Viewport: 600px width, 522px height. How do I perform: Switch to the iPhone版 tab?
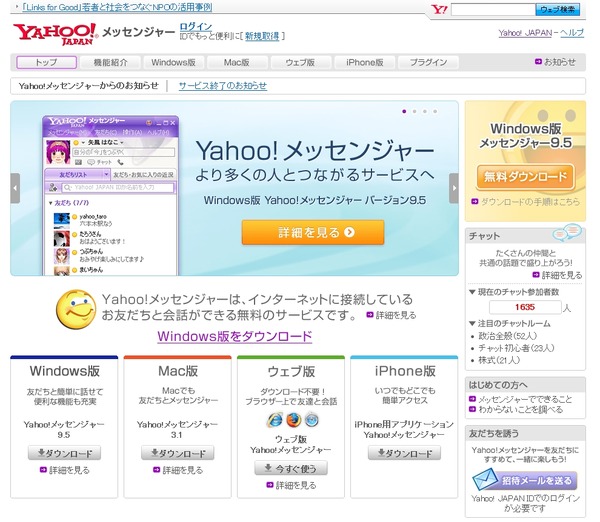tap(364, 62)
